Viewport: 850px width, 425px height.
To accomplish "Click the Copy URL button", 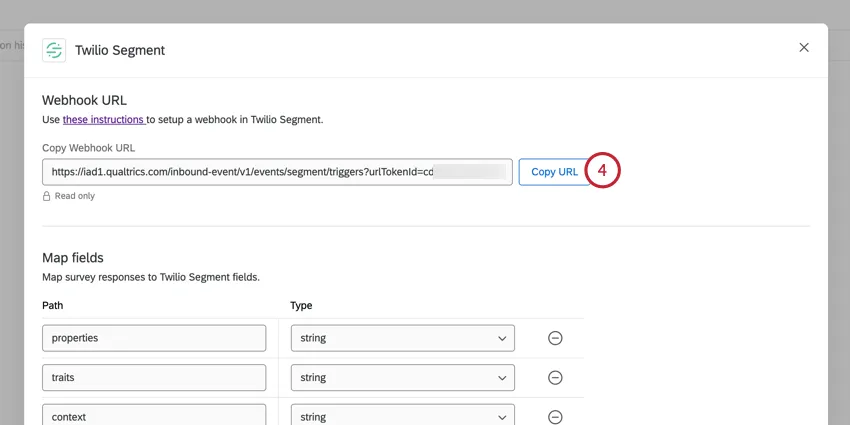I will (x=554, y=172).
